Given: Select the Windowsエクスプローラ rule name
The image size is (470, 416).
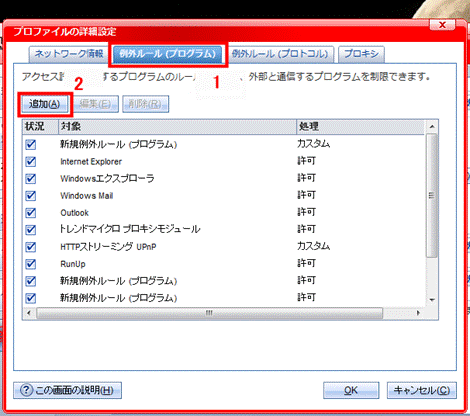Looking at the screenshot, I should click(107, 179).
